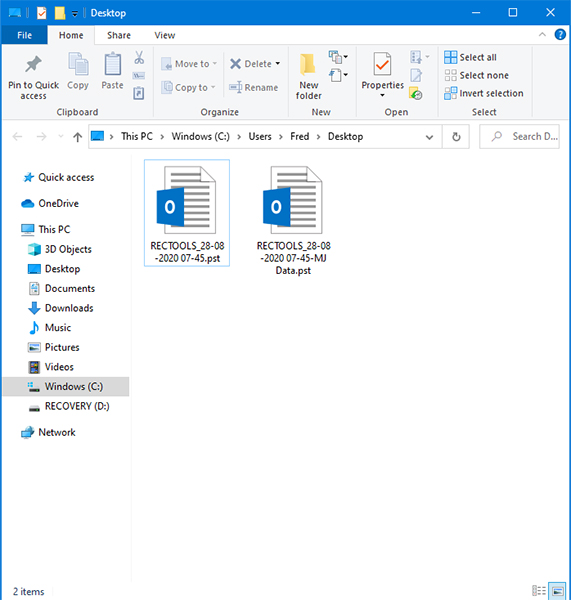571x600 pixels.
Task: Click Select all
Action: pyautogui.click(x=471, y=57)
